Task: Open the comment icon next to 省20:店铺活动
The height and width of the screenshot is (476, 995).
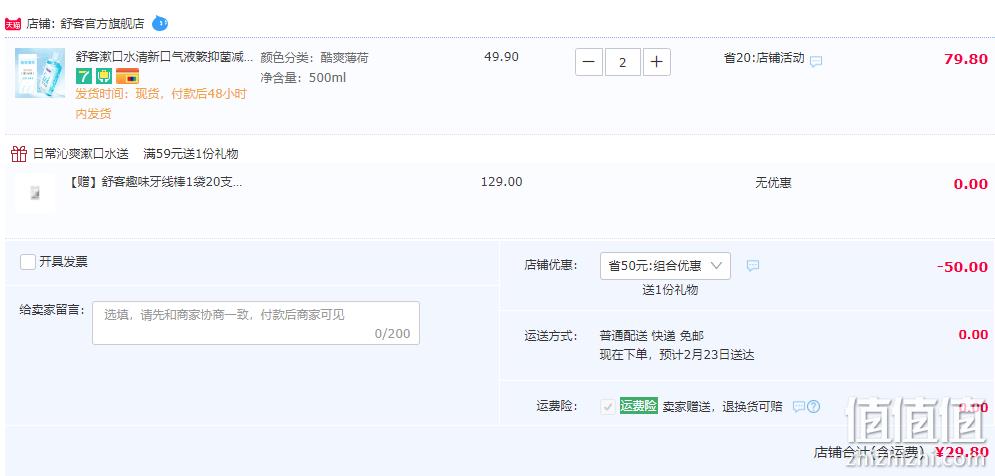Action: pyautogui.click(x=817, y=62)
